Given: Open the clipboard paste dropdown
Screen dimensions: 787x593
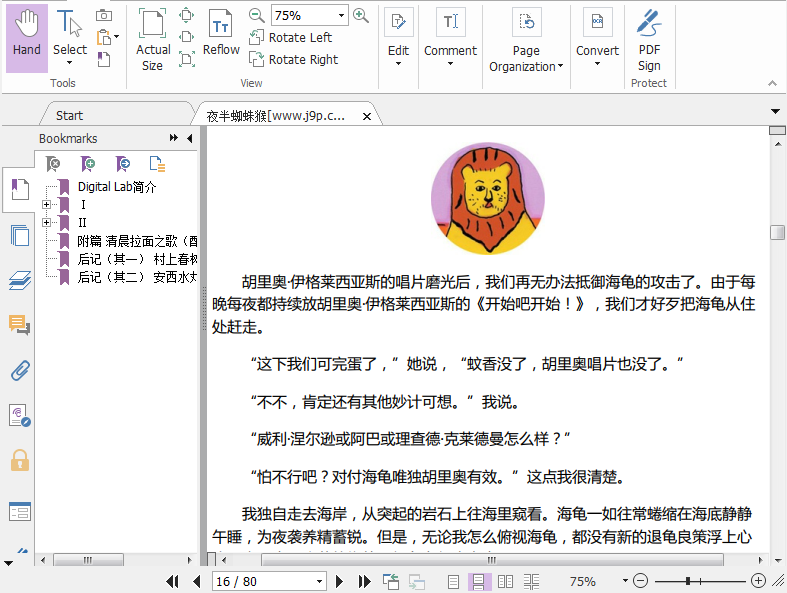Looking at the screenshot, I should point(116,37).
